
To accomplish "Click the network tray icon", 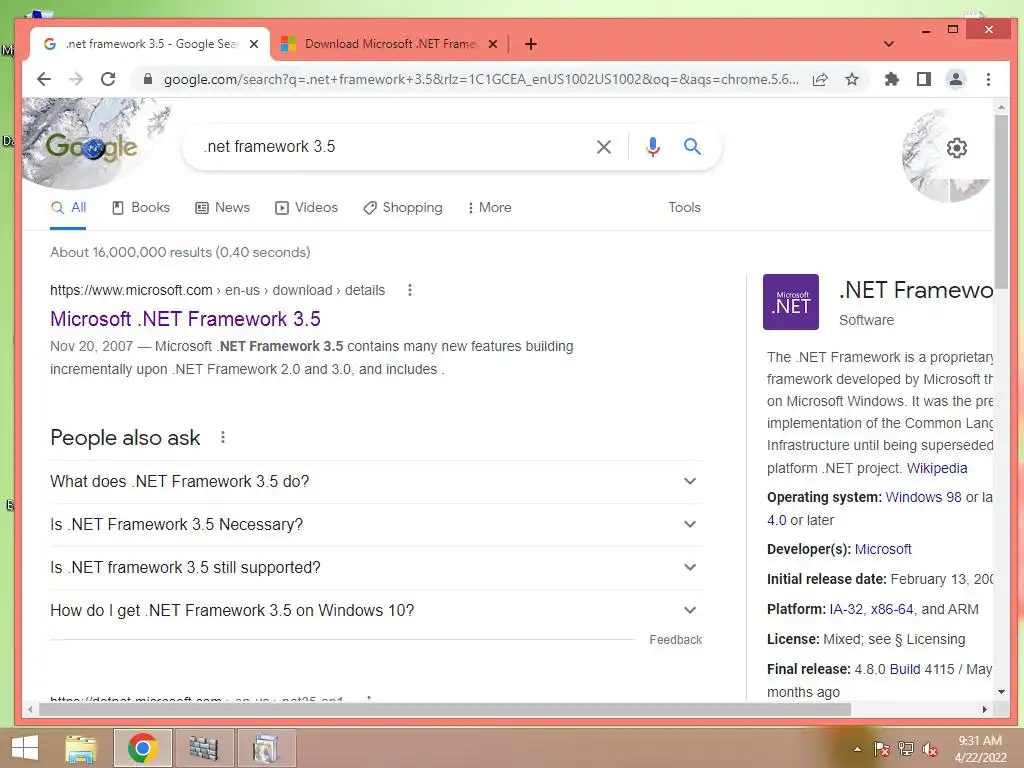I will 906,749.
